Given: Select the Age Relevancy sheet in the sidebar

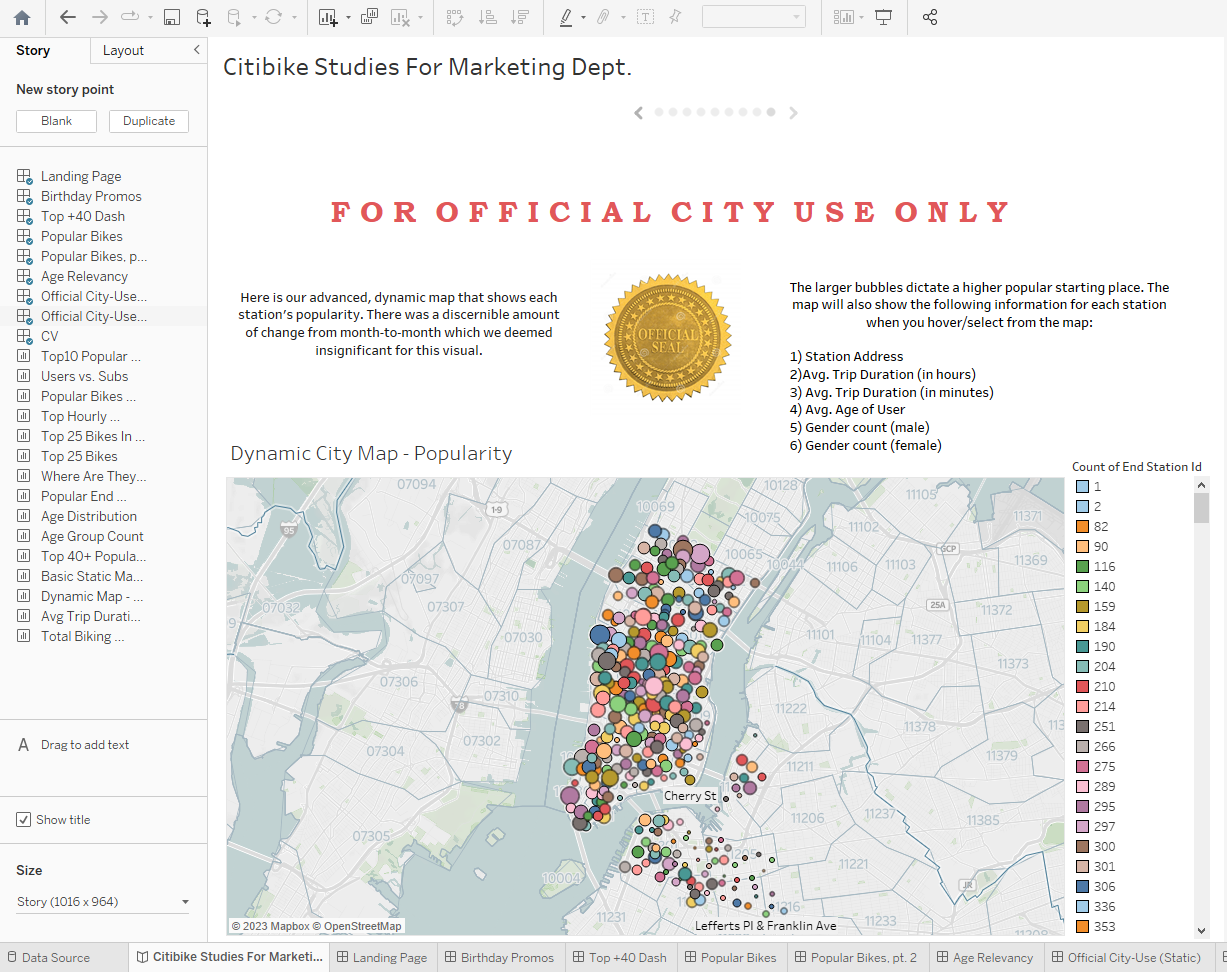Looking at the screenshot, I should coord(85,276).
